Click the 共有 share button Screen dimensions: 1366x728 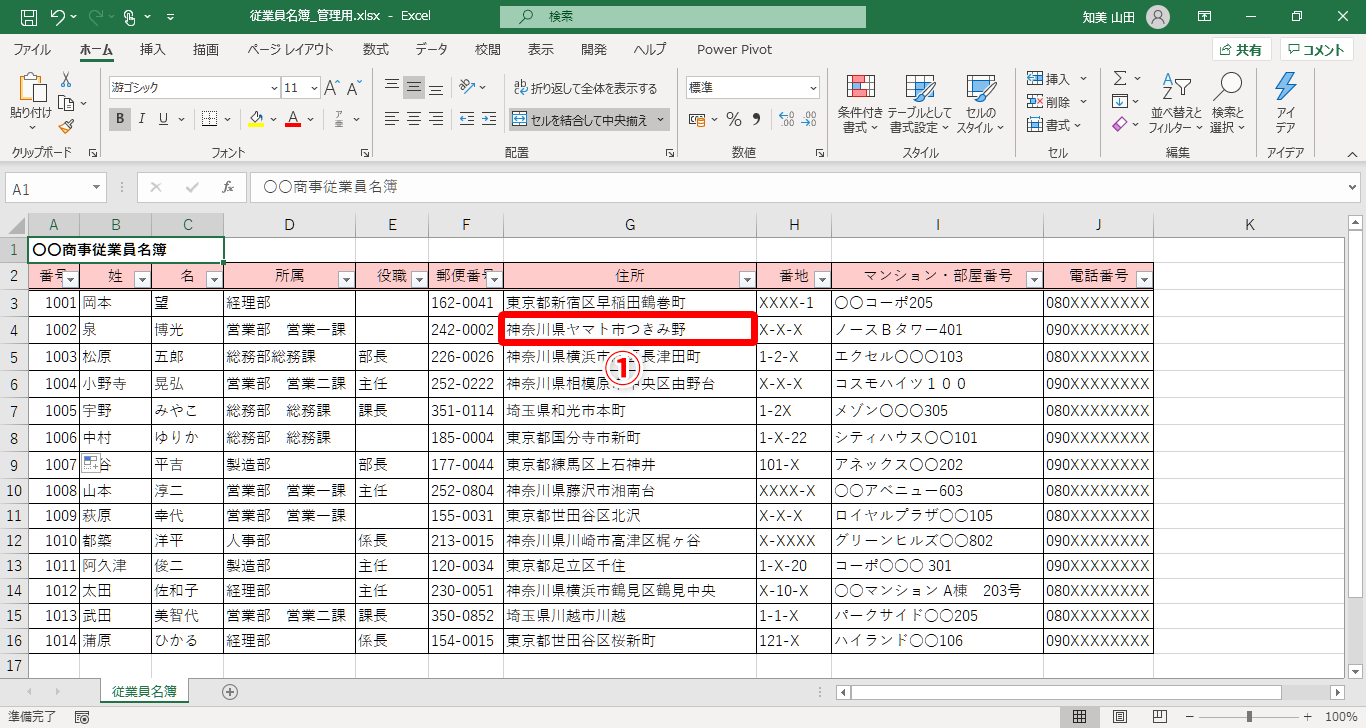[1242, 50]
